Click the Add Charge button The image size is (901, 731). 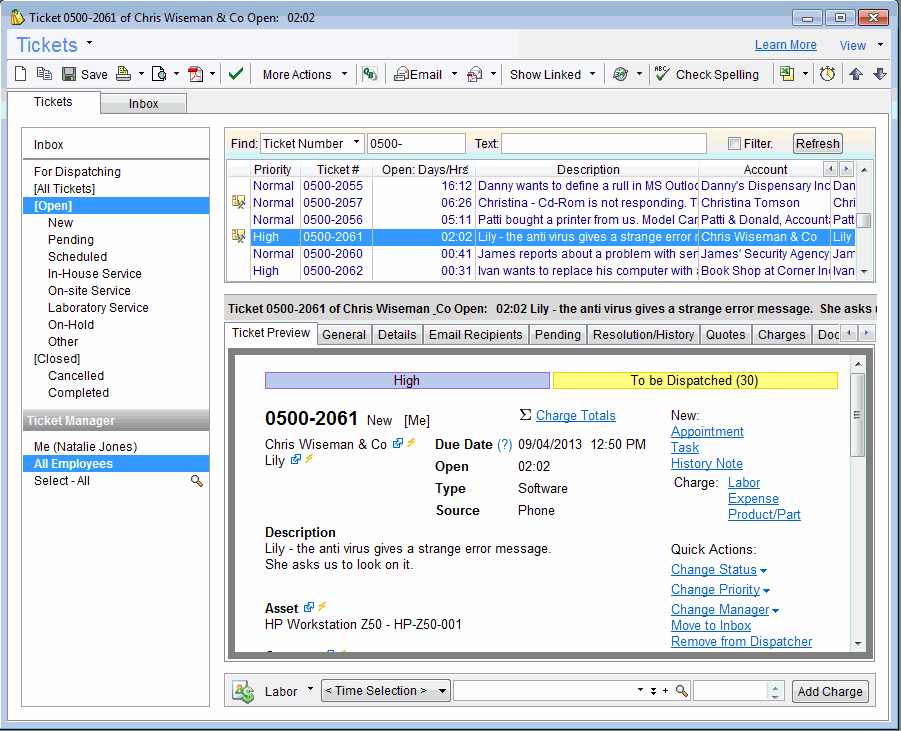tap(830, 691)
